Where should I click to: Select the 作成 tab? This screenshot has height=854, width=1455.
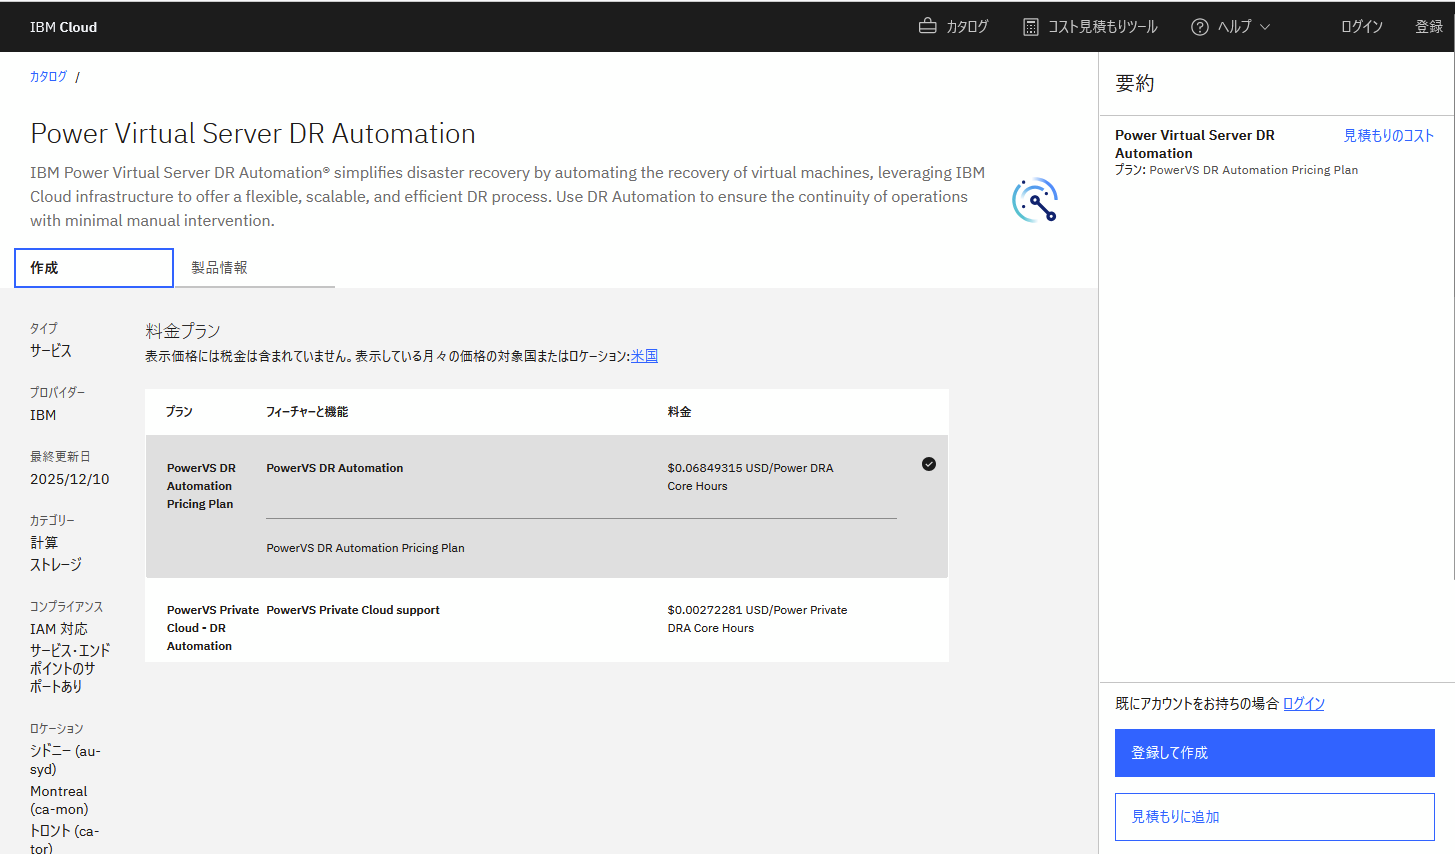94,268
